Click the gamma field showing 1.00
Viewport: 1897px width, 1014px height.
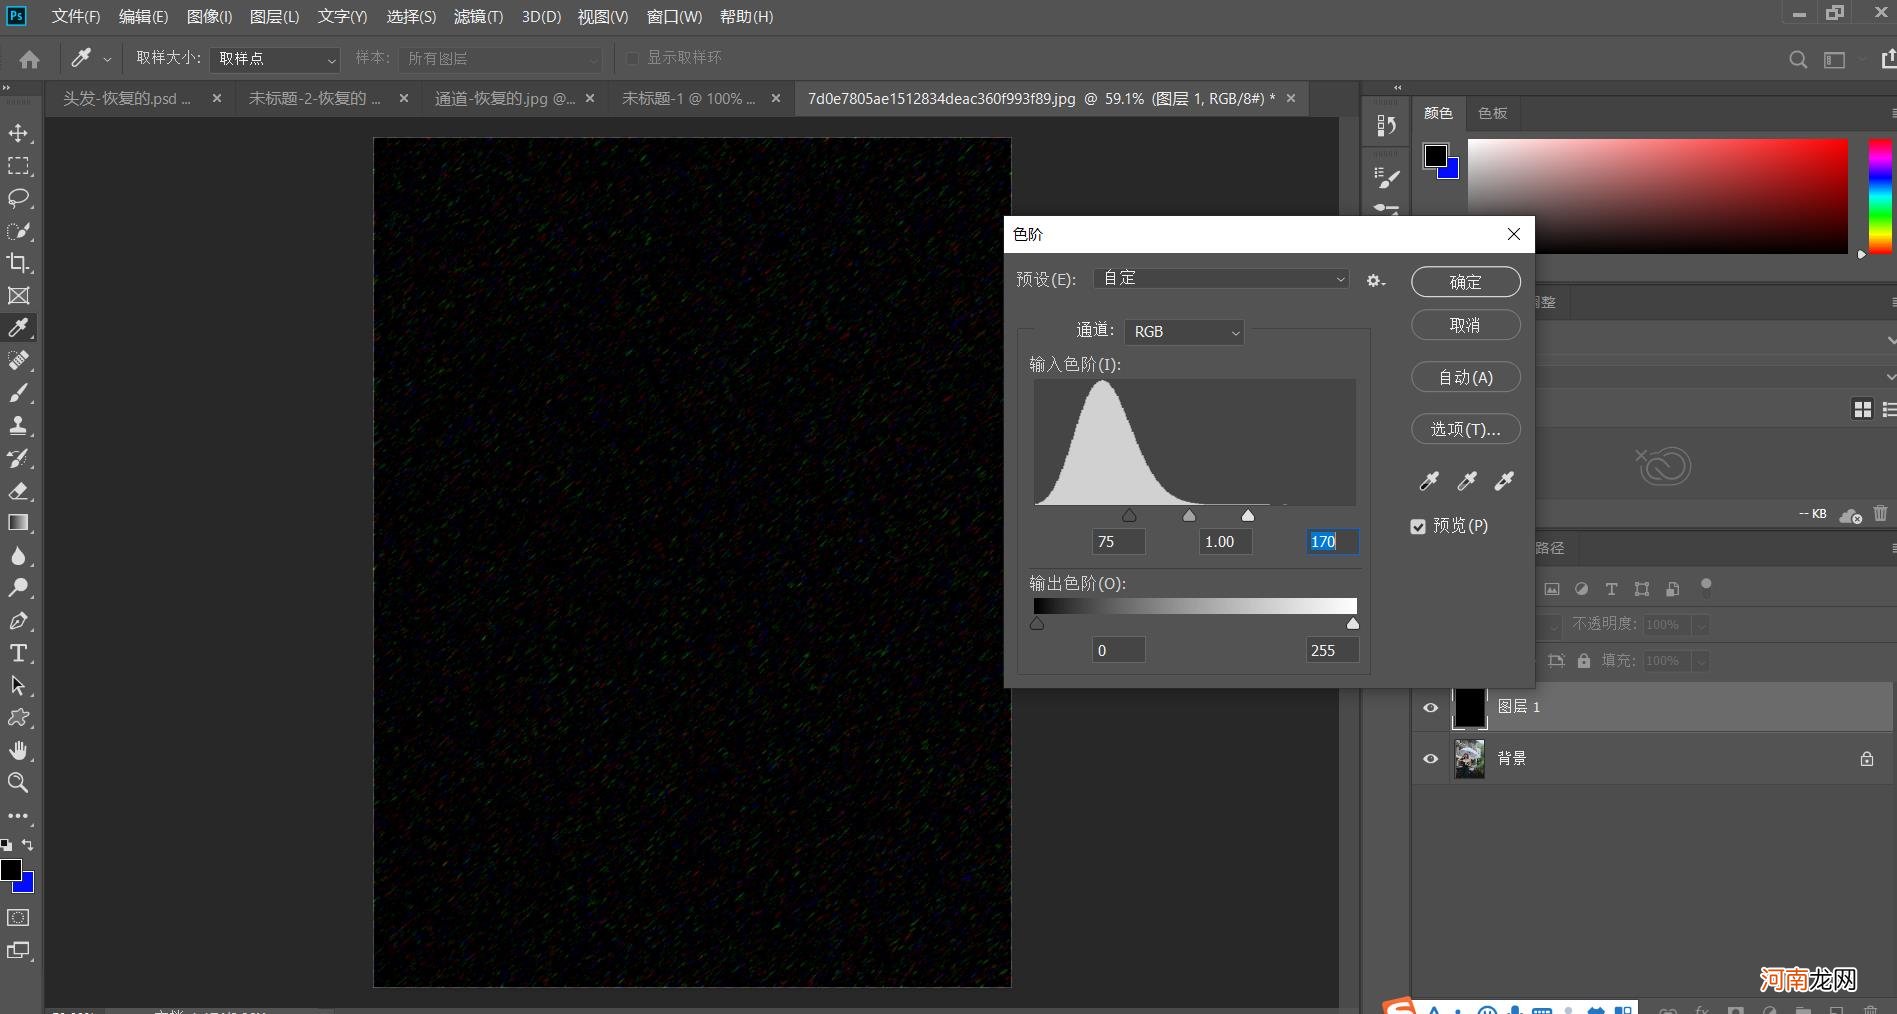coord(1225,541)
